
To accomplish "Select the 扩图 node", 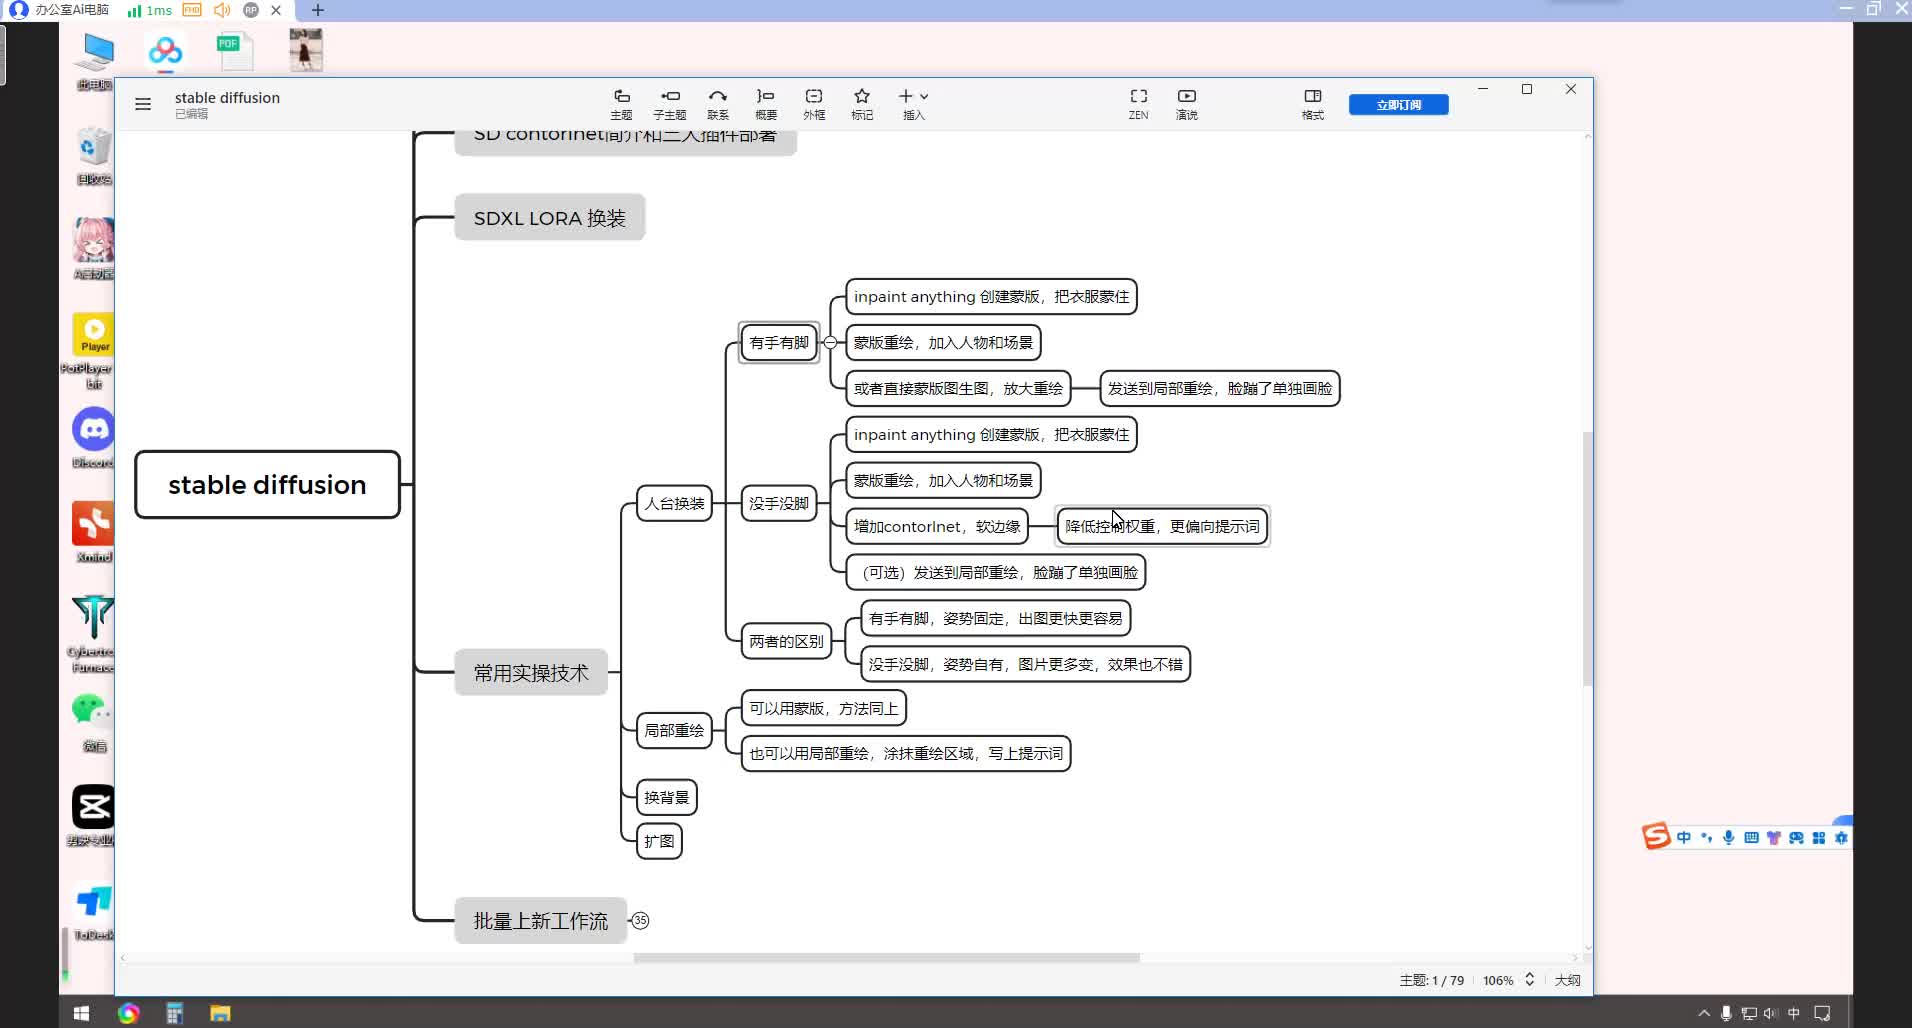I will (x=659, y=841).
